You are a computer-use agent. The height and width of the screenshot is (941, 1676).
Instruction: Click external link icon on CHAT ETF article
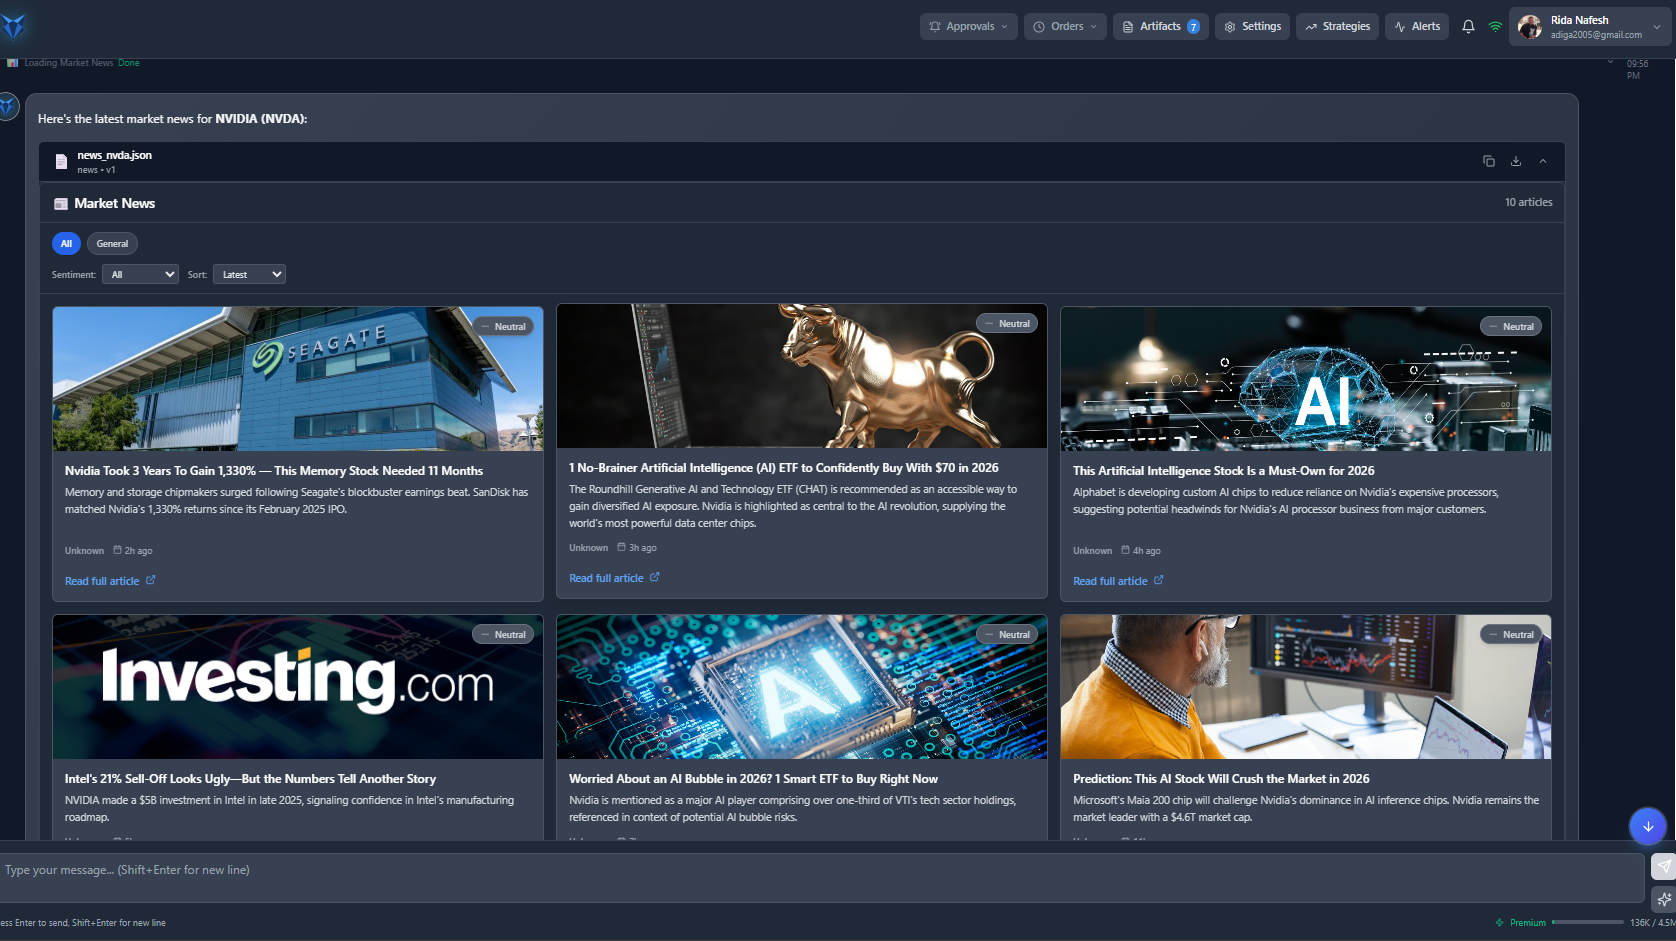click(655, 577)
